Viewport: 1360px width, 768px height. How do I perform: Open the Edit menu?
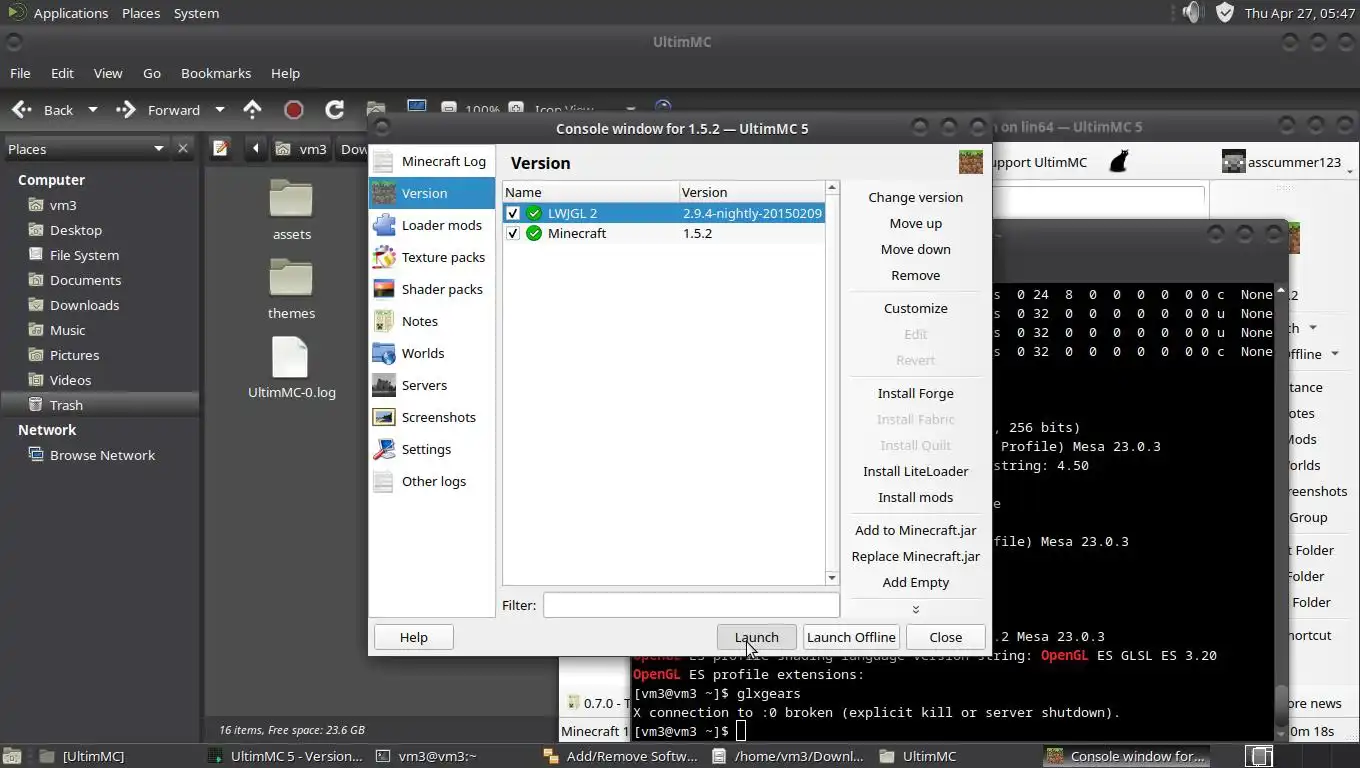point(62,73)
